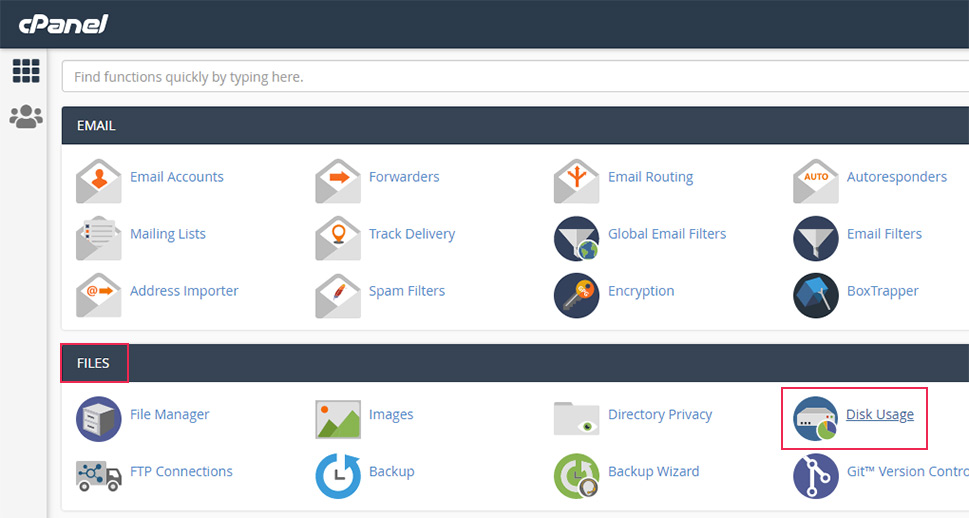Click the BoxTrapper icon

816,295
